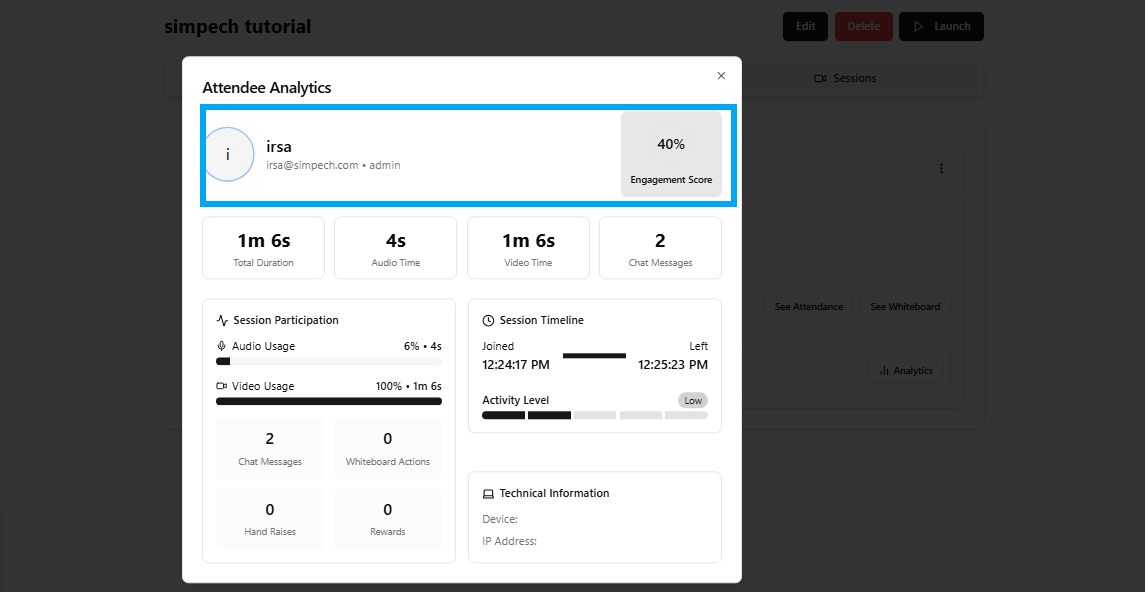Open See Attendance
1145x592 pixels.
tap(808, 307)
